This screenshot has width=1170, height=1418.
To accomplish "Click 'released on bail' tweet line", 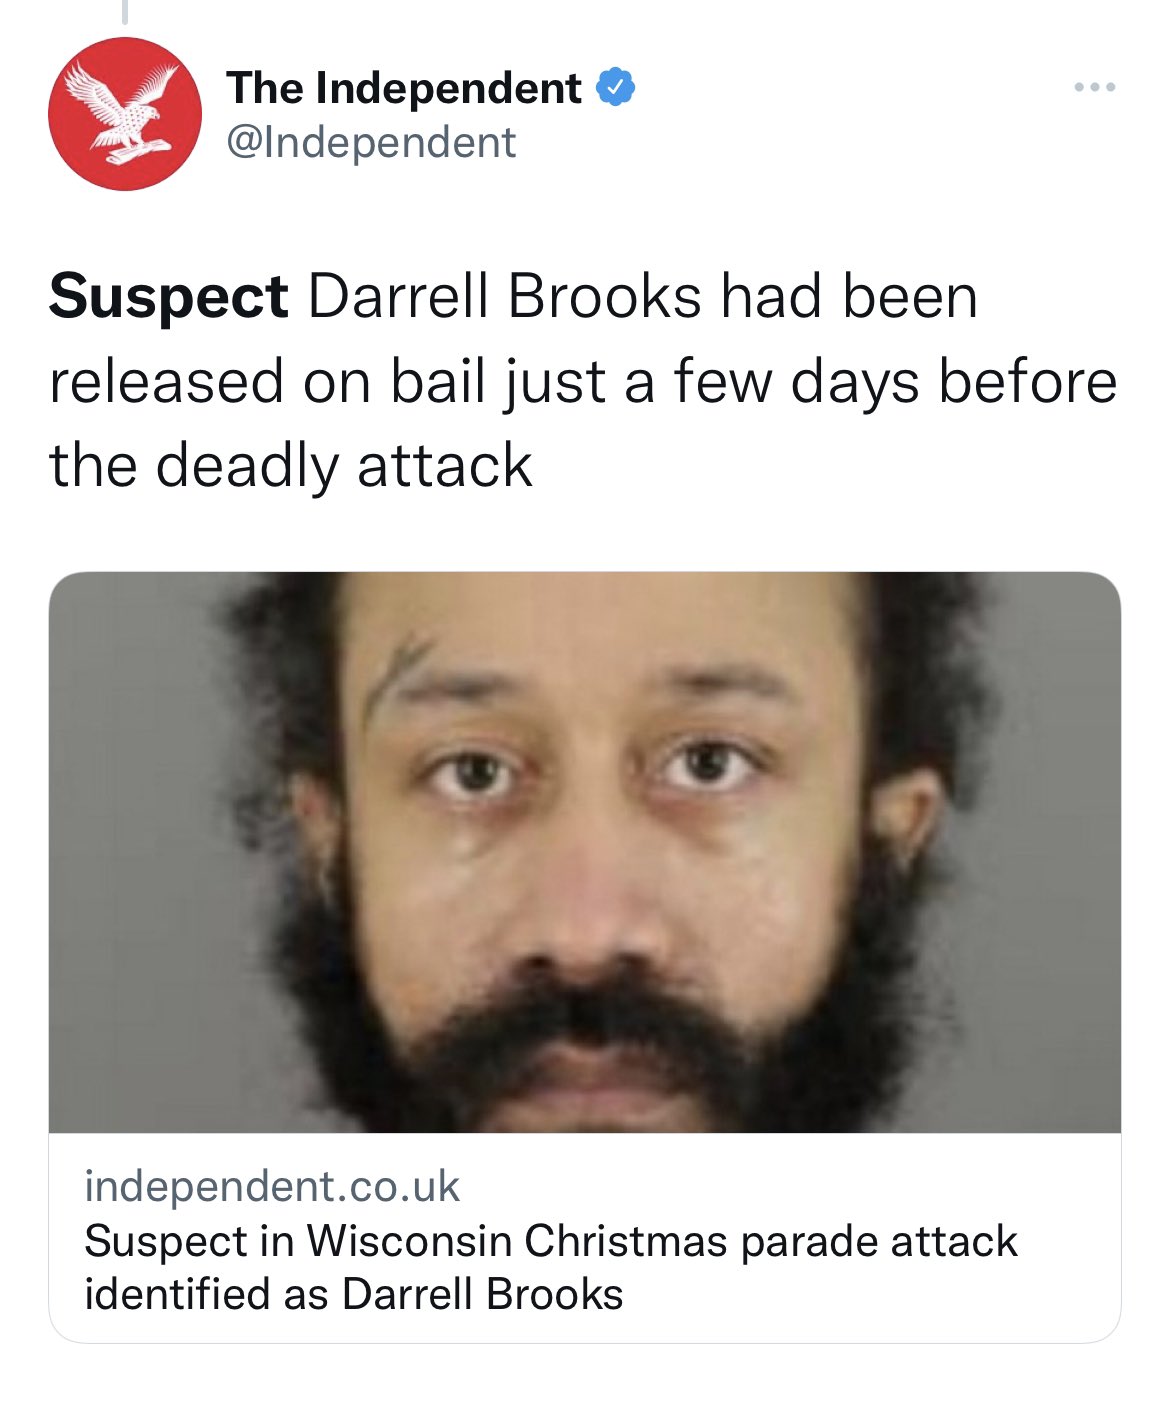I will (x=271, y=381).
